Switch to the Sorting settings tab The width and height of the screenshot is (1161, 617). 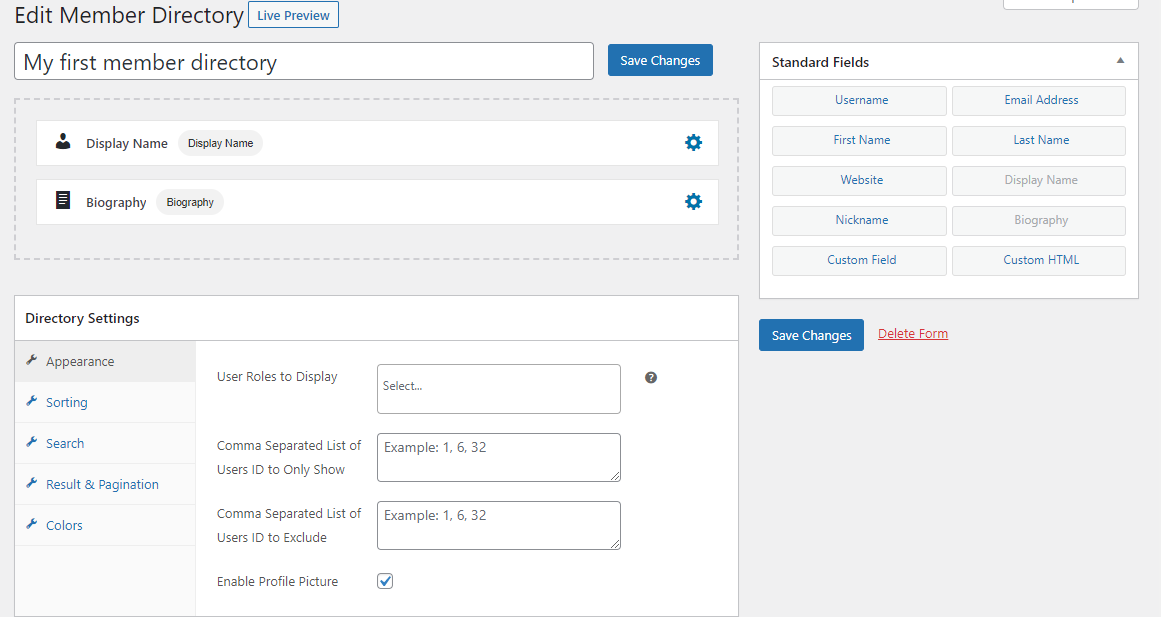click(x=105, y=402)
